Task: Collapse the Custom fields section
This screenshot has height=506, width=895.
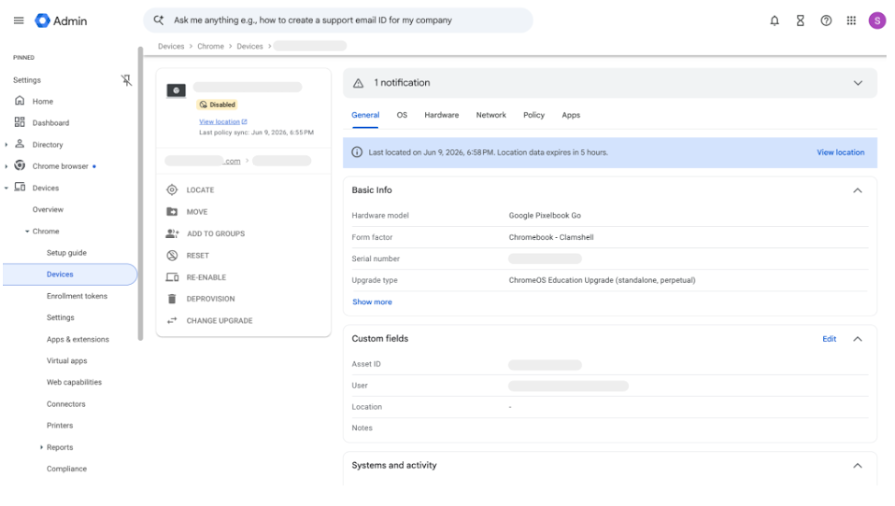Action: click(x=857, y=339)
